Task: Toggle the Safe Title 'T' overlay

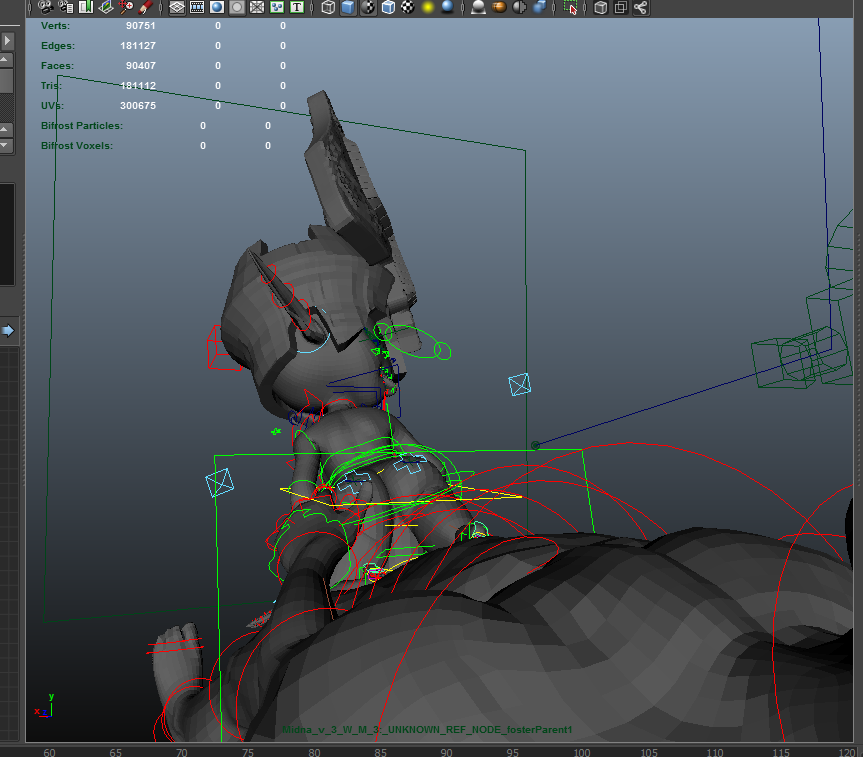Action: tap(297, 7)
